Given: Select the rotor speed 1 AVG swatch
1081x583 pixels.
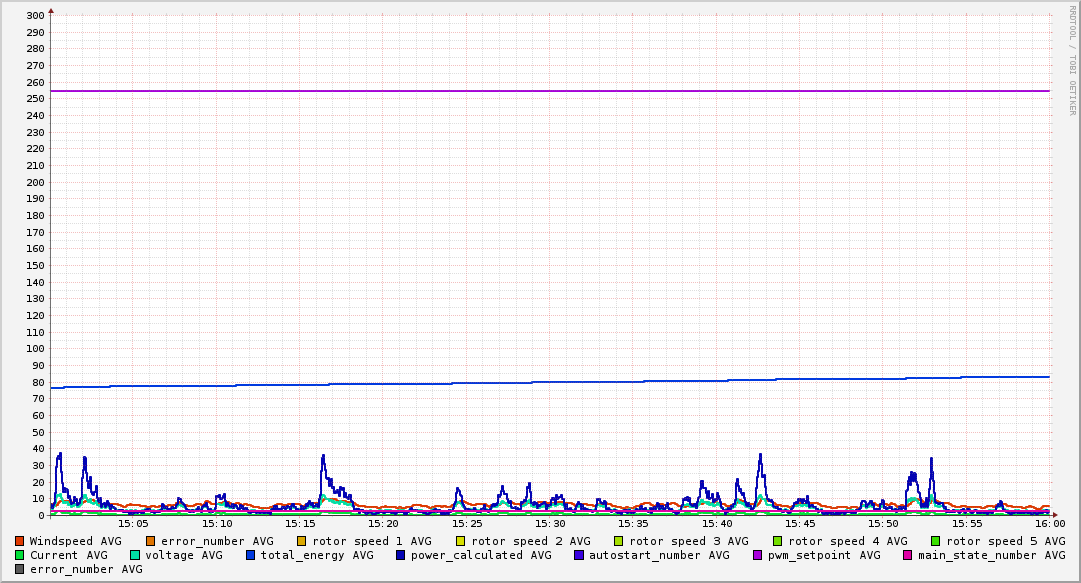Looking at the screenshot, I should (x=301, y=541).
